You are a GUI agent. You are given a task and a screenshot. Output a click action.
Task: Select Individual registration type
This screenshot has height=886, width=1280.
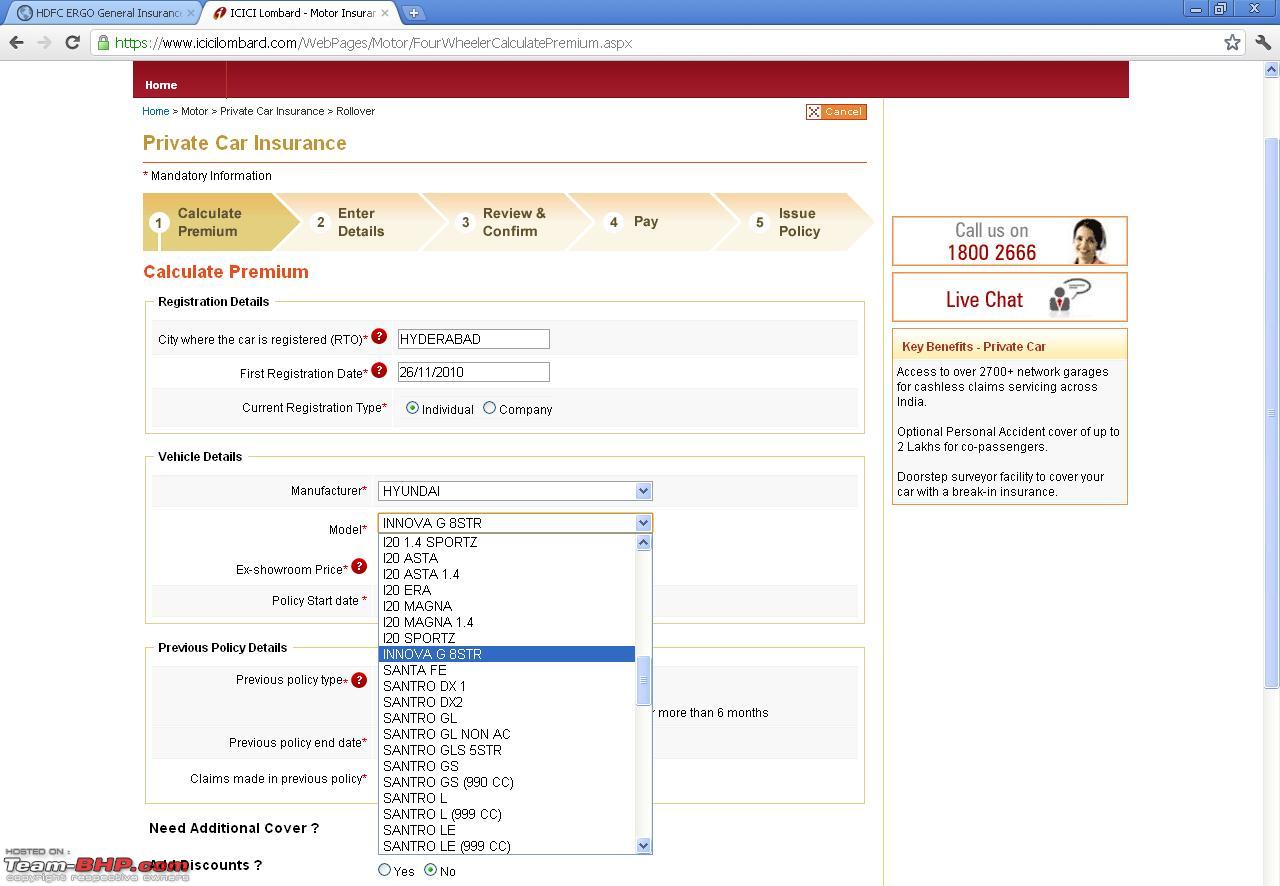point(412,408)
